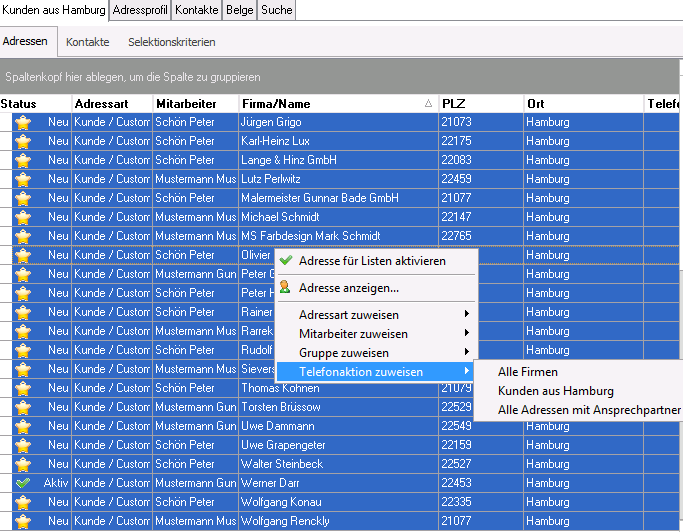Sort by the Mitarbeiter column header
Screen dimensions: 683x532
click(x=196, y=104)
